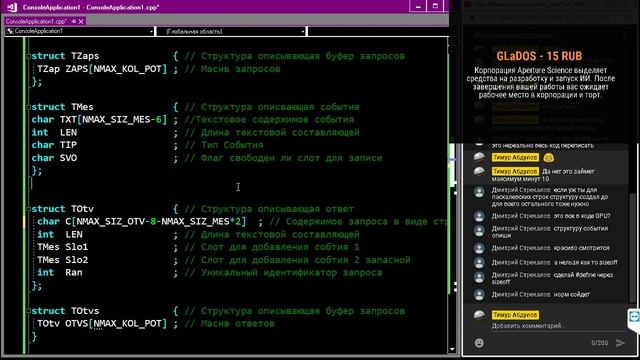640x360 pixels.
Task: Click the editor scrollbar down arrow
Action: pos(452,349)
